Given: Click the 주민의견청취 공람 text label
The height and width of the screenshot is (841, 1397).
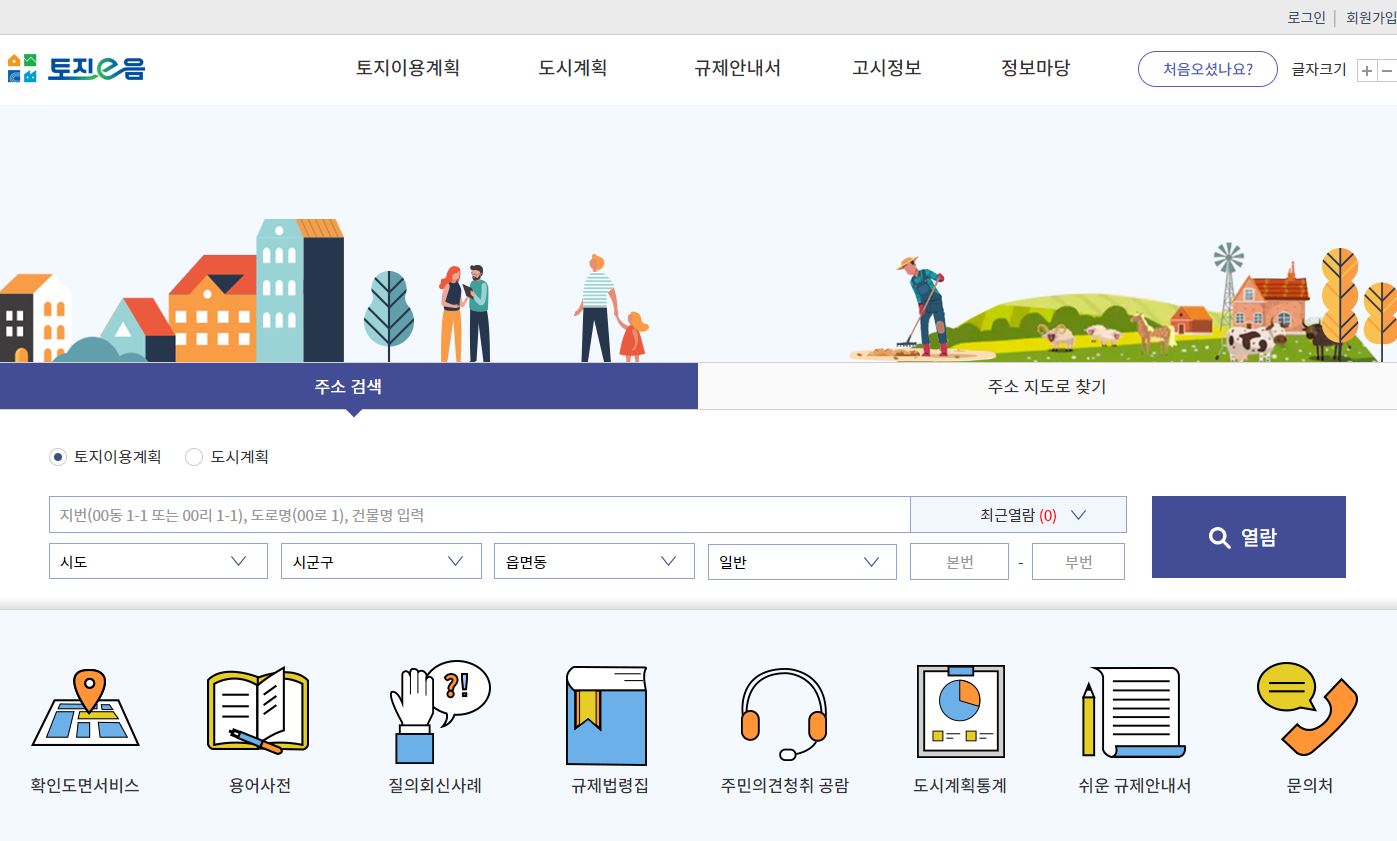Looking at the screenshot, I should (x=784, y=786).
